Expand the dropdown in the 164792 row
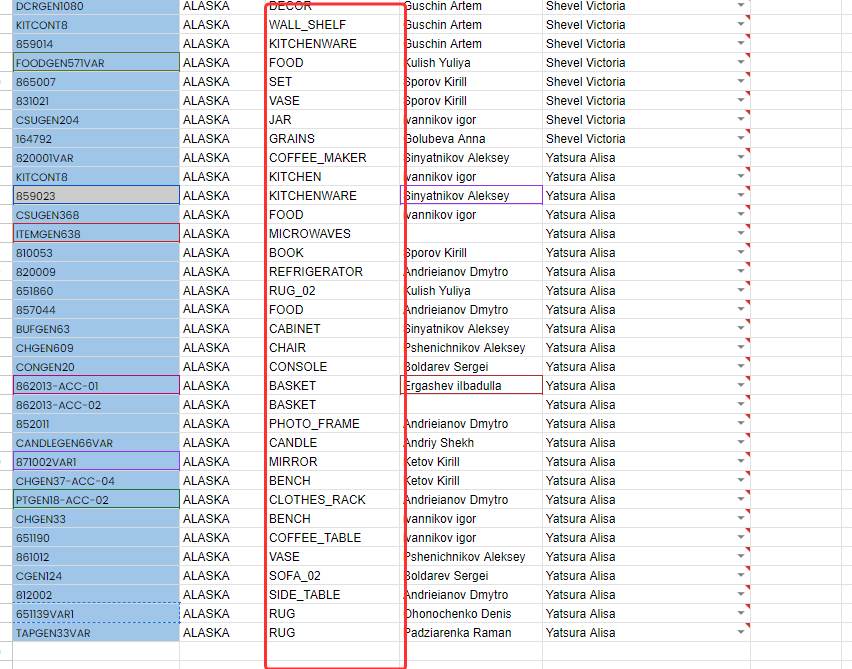 point(741,138)
